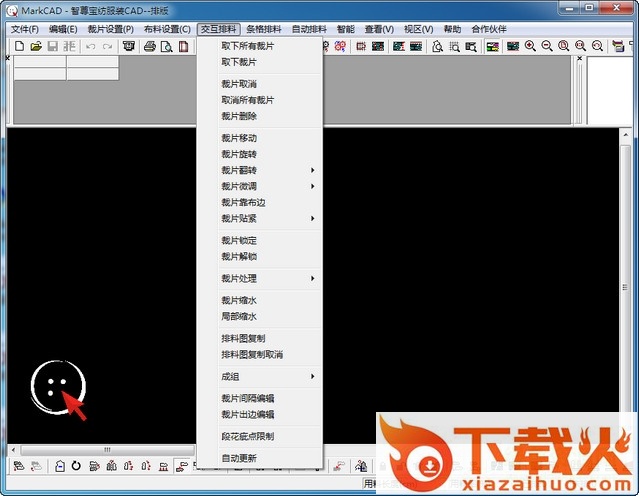Open the 查看(V) menu
639x496 pixels.
point(379,29)
